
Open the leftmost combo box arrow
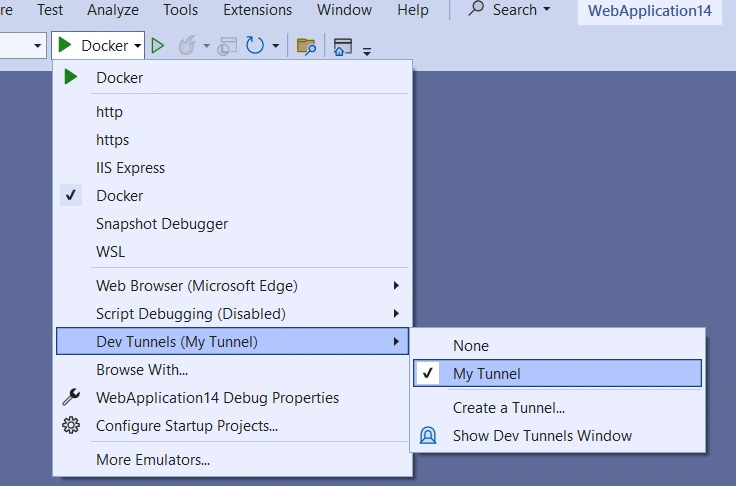click(x=37, y=46)
